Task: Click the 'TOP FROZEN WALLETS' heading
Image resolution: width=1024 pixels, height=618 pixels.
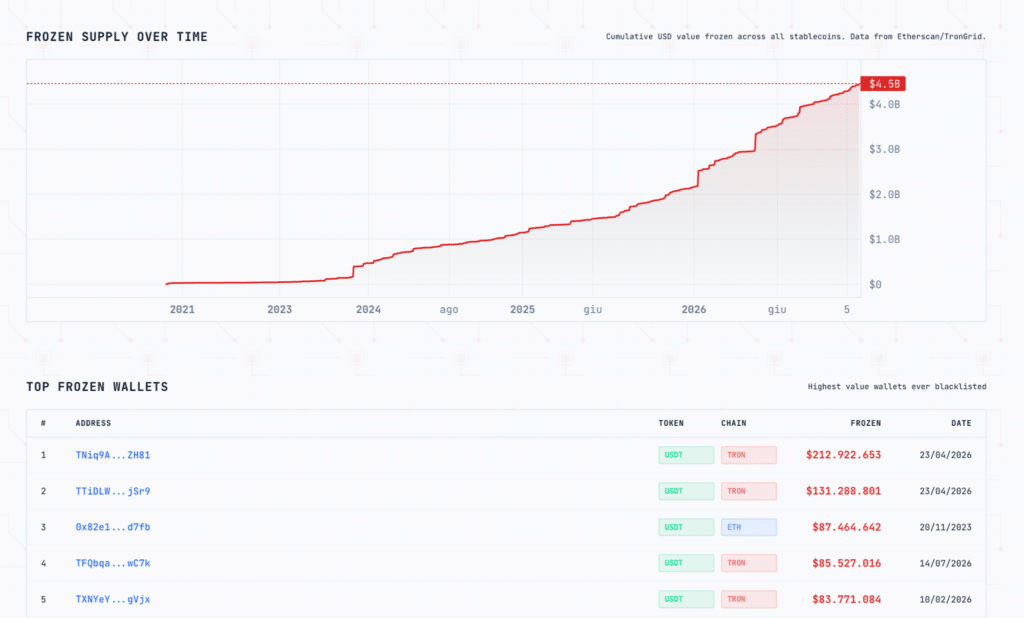Action: [x=97, y=387]
